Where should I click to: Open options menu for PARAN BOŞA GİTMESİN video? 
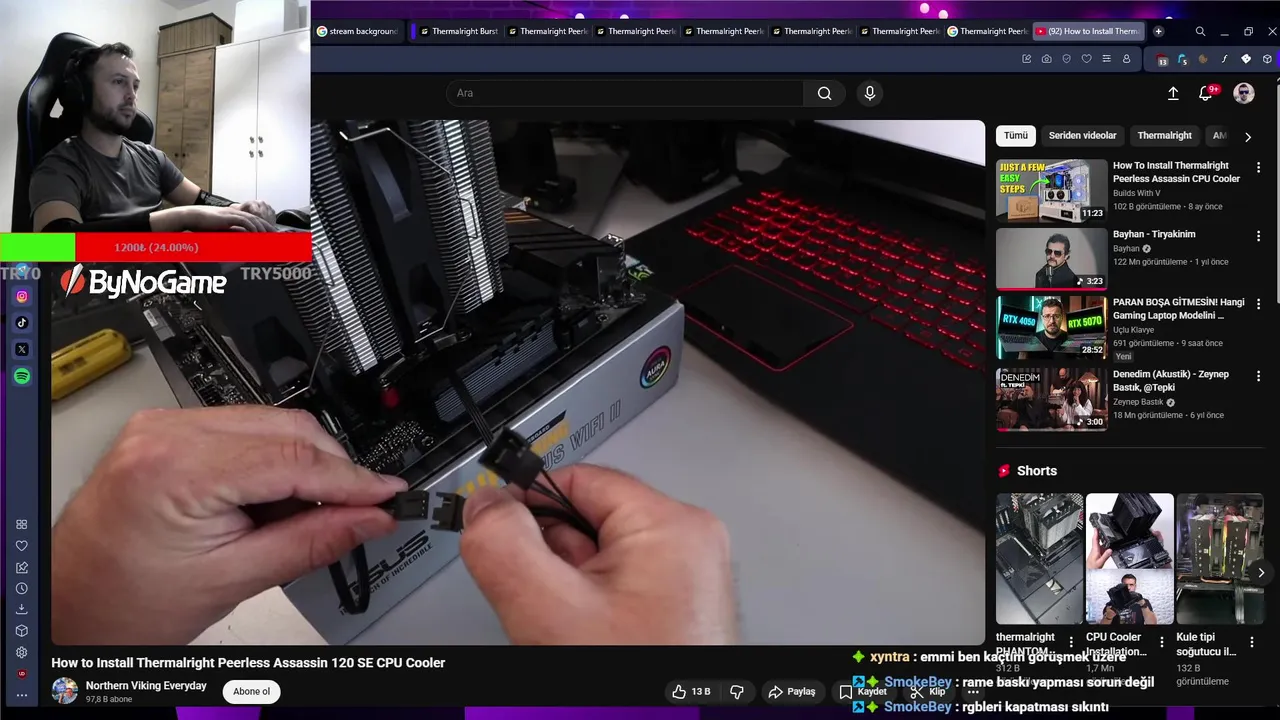[1258, 304]
